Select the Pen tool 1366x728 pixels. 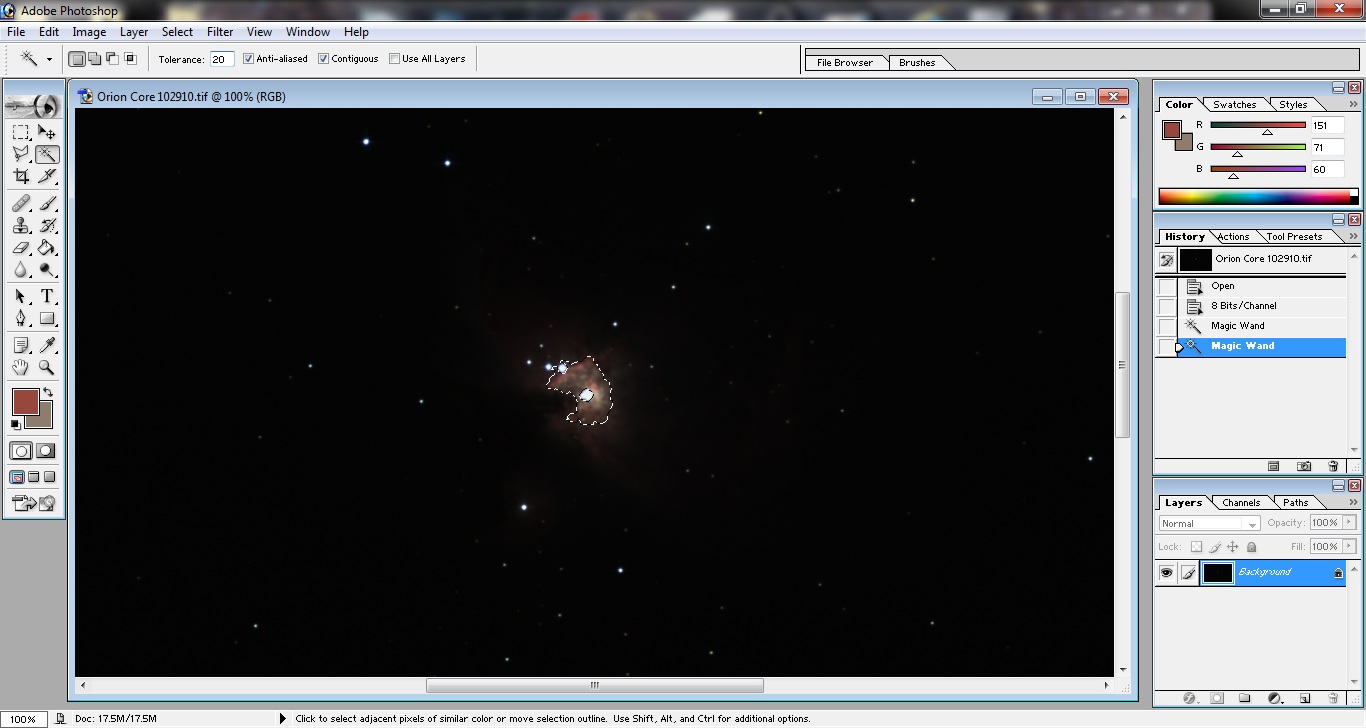21,318
